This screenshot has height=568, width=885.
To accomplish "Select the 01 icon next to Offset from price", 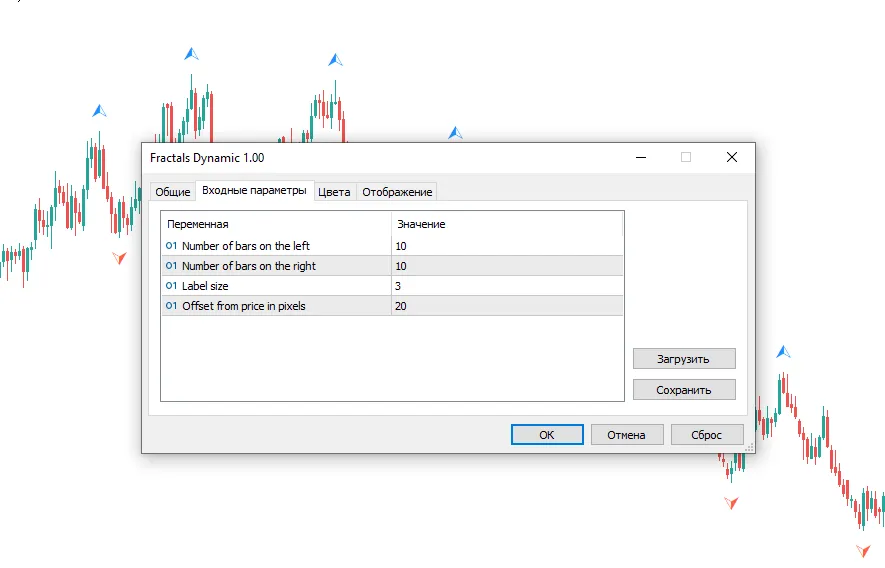I will pyautogui.click(x=171, y=306).
